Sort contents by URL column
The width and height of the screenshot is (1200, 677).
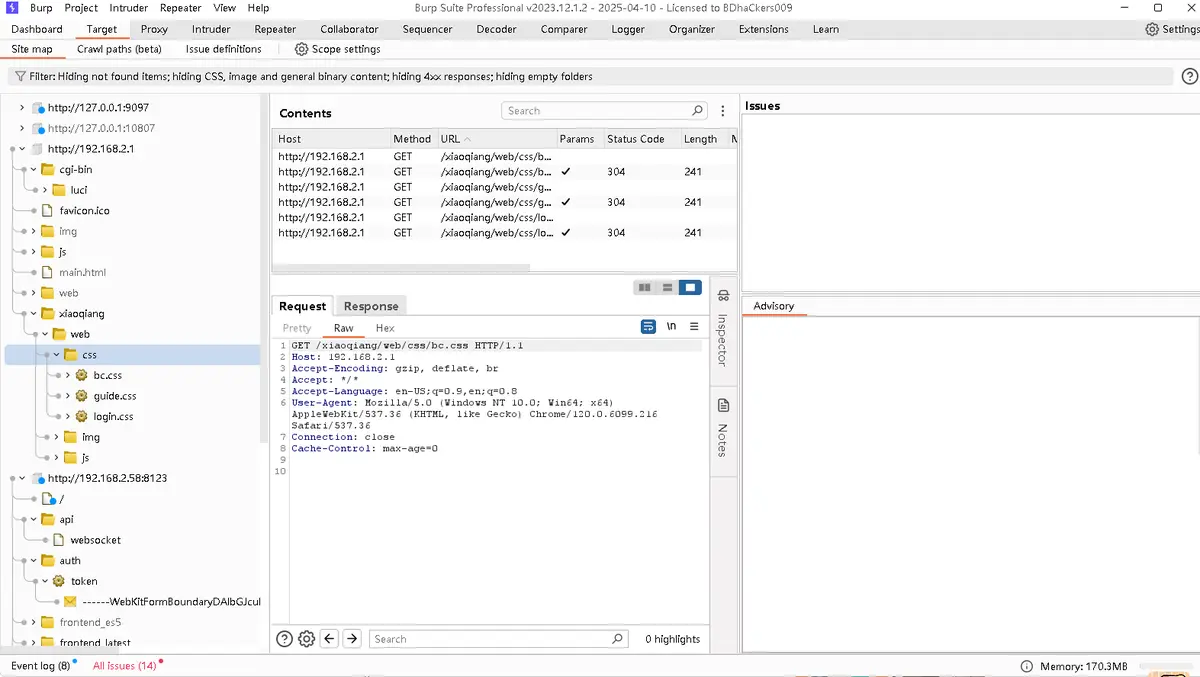(496, 139)
